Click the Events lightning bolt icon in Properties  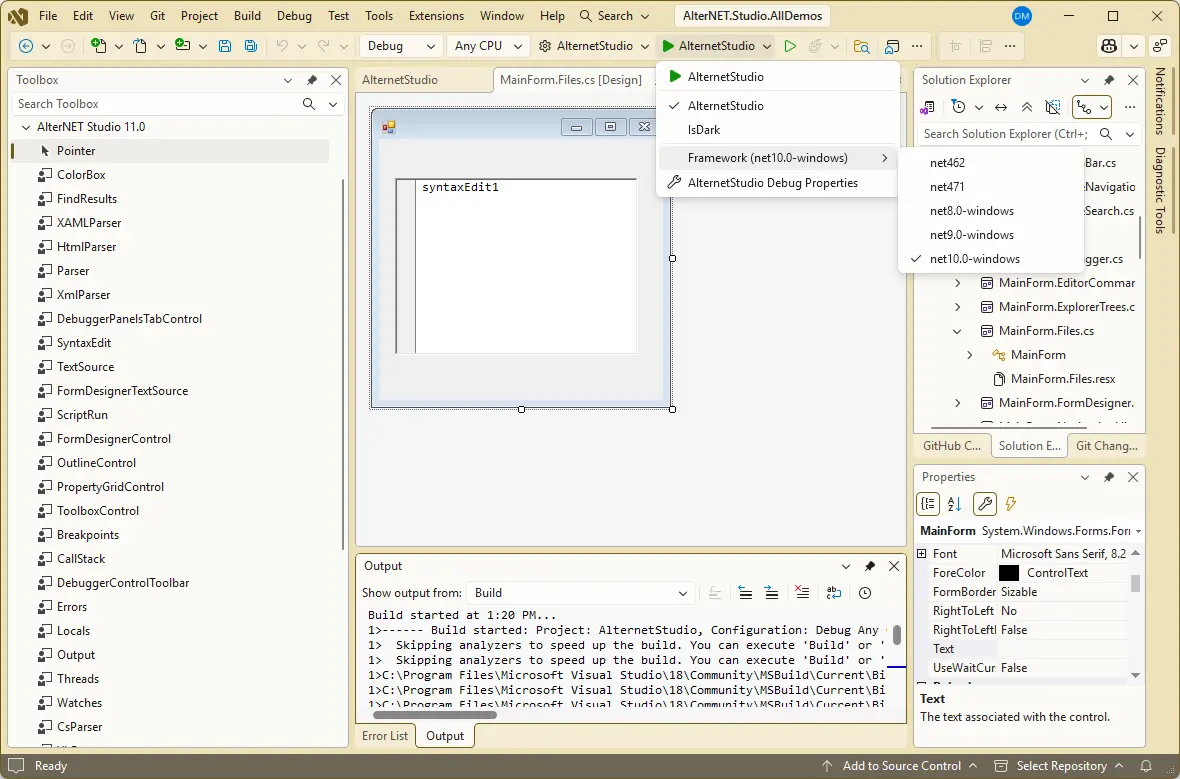point(1011,504)
